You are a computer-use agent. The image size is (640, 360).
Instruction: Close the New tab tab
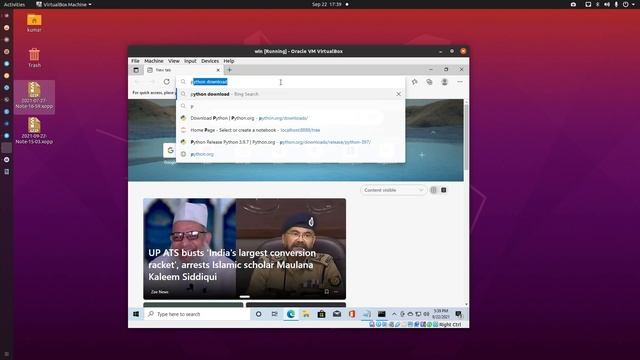218,70
